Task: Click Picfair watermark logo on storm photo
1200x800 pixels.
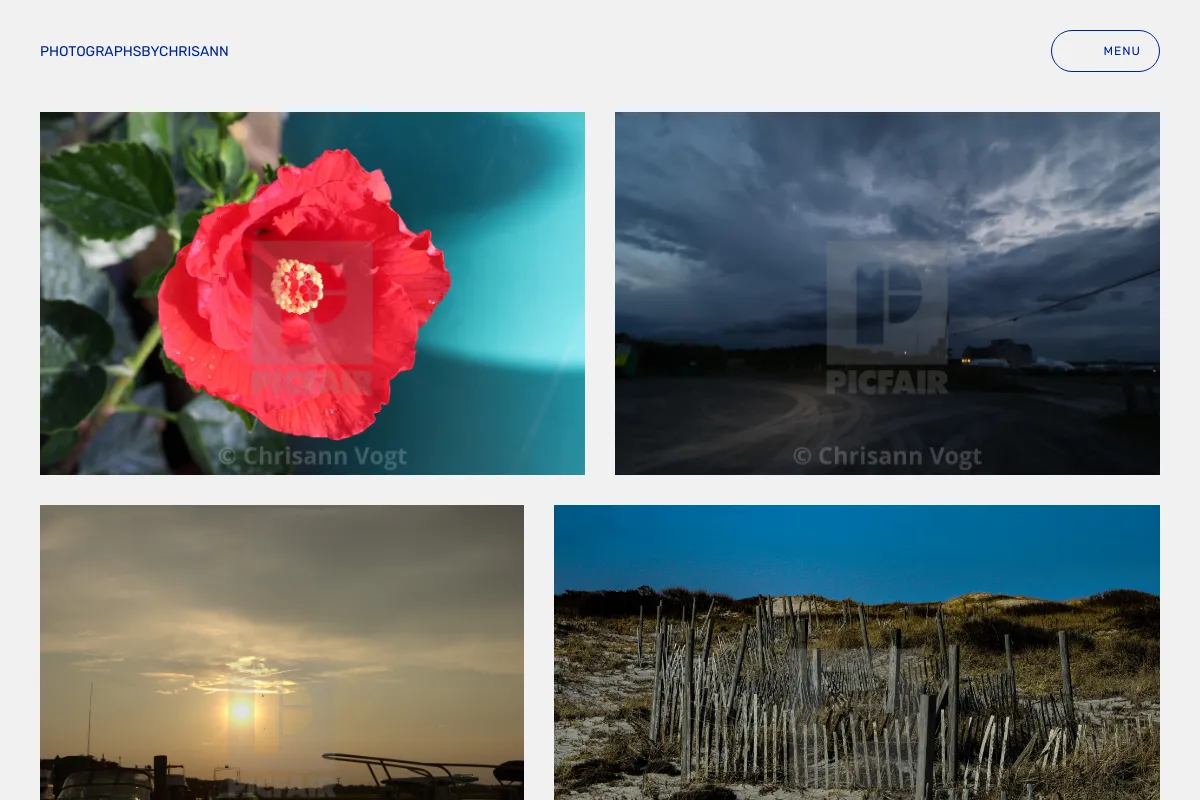Action: [x=887, y=316]
